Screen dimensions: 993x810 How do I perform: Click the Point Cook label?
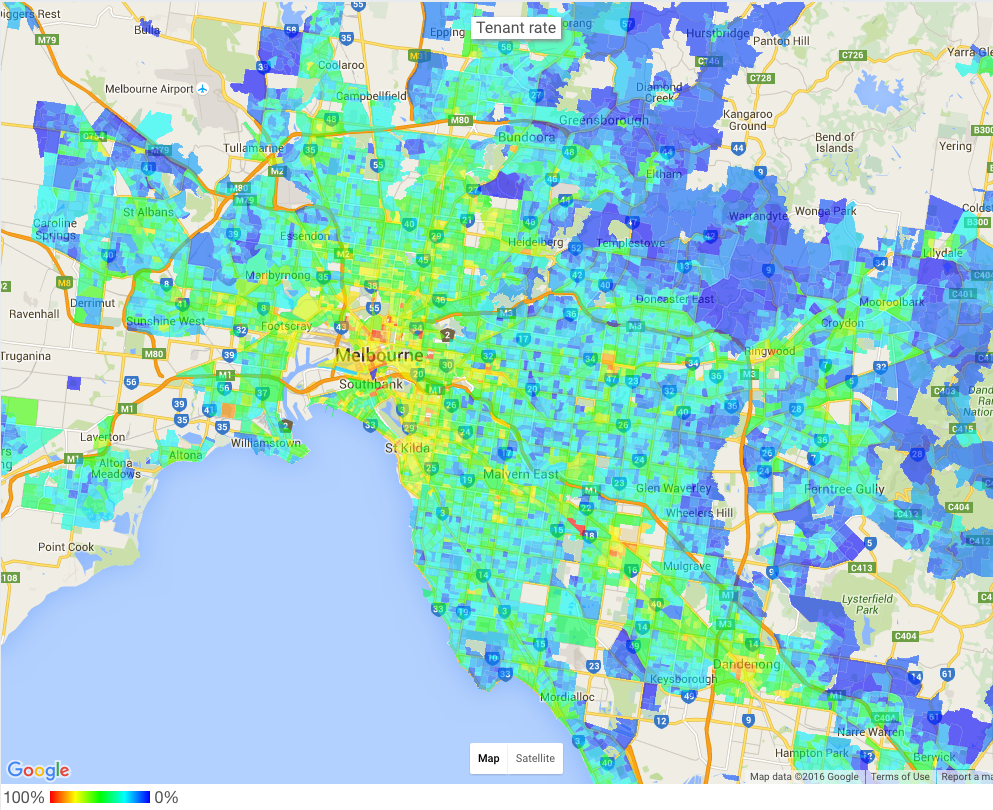coord(66,547)
